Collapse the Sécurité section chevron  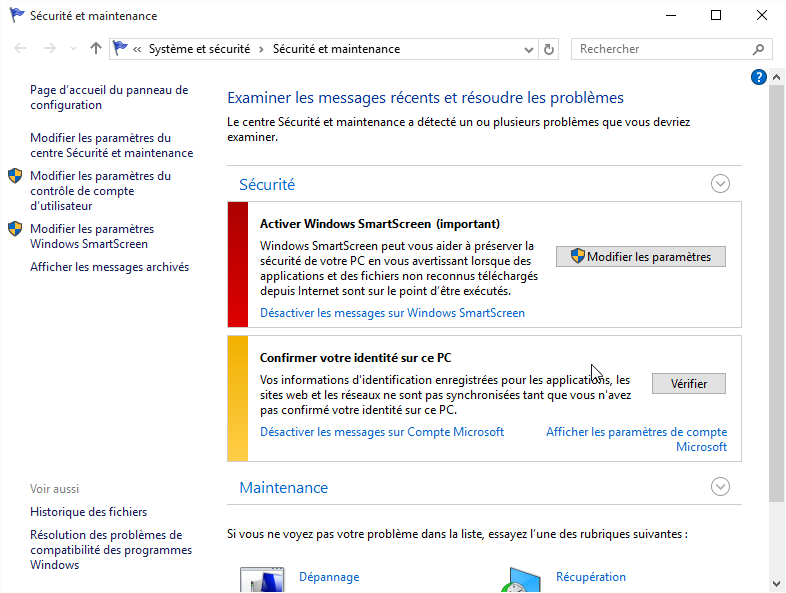[x=720, y=184]
